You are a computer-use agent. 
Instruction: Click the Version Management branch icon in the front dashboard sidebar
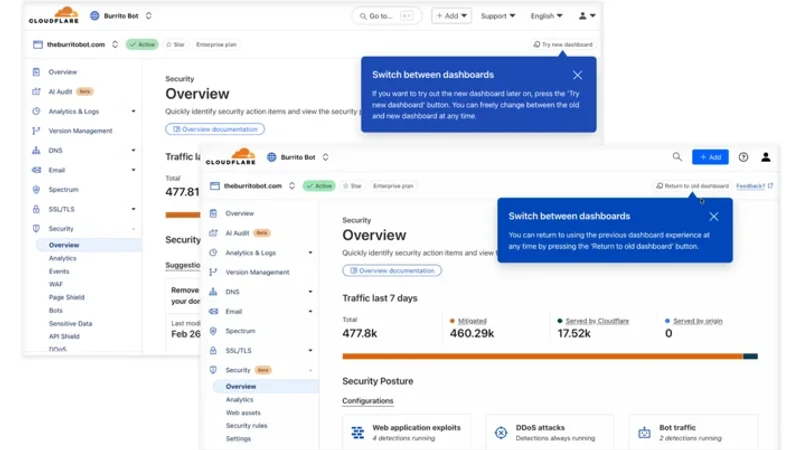[213, 272]
